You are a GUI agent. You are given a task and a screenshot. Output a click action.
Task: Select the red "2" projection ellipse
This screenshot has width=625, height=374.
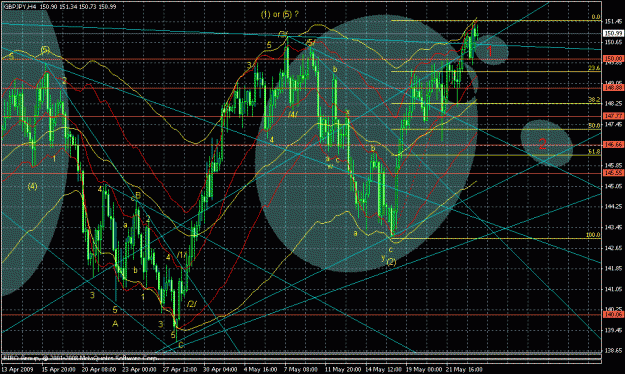(546, 143)
